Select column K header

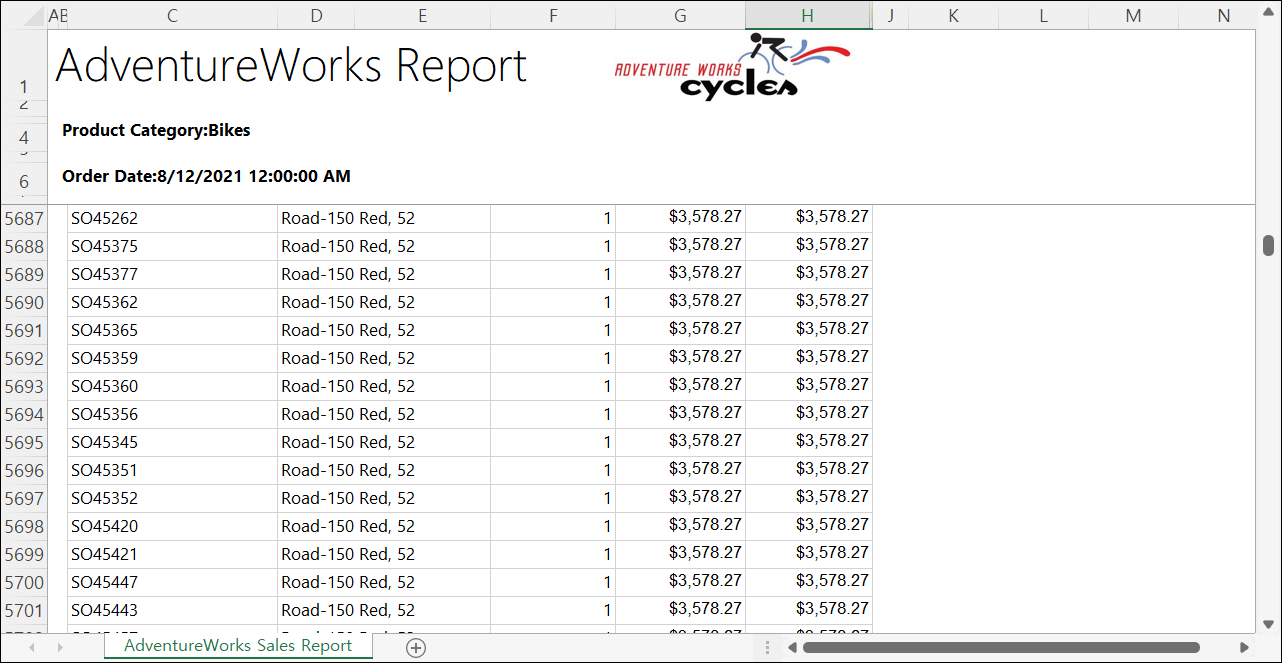tap(953, 15)
